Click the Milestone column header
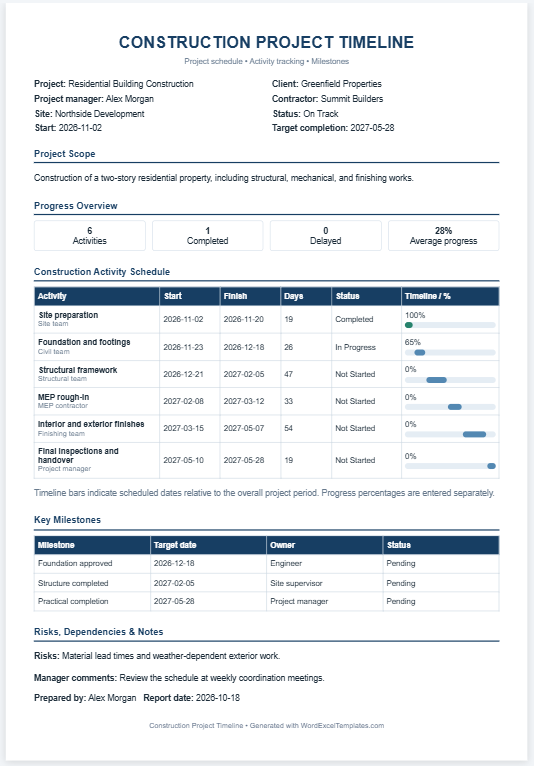The image size is (534, 766). (x=92, y=545)
